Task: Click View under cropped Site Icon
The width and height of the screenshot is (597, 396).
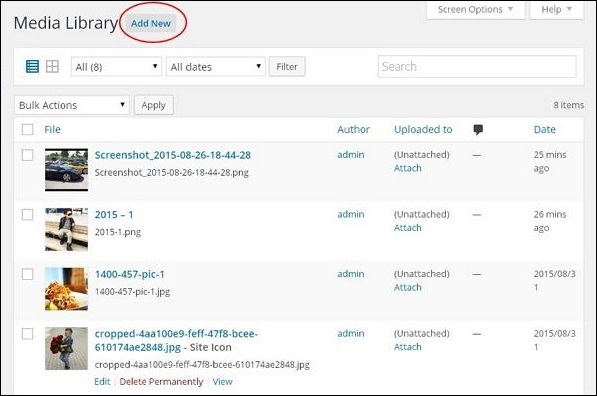Action: pyautogui.click(x=223, y=382)
